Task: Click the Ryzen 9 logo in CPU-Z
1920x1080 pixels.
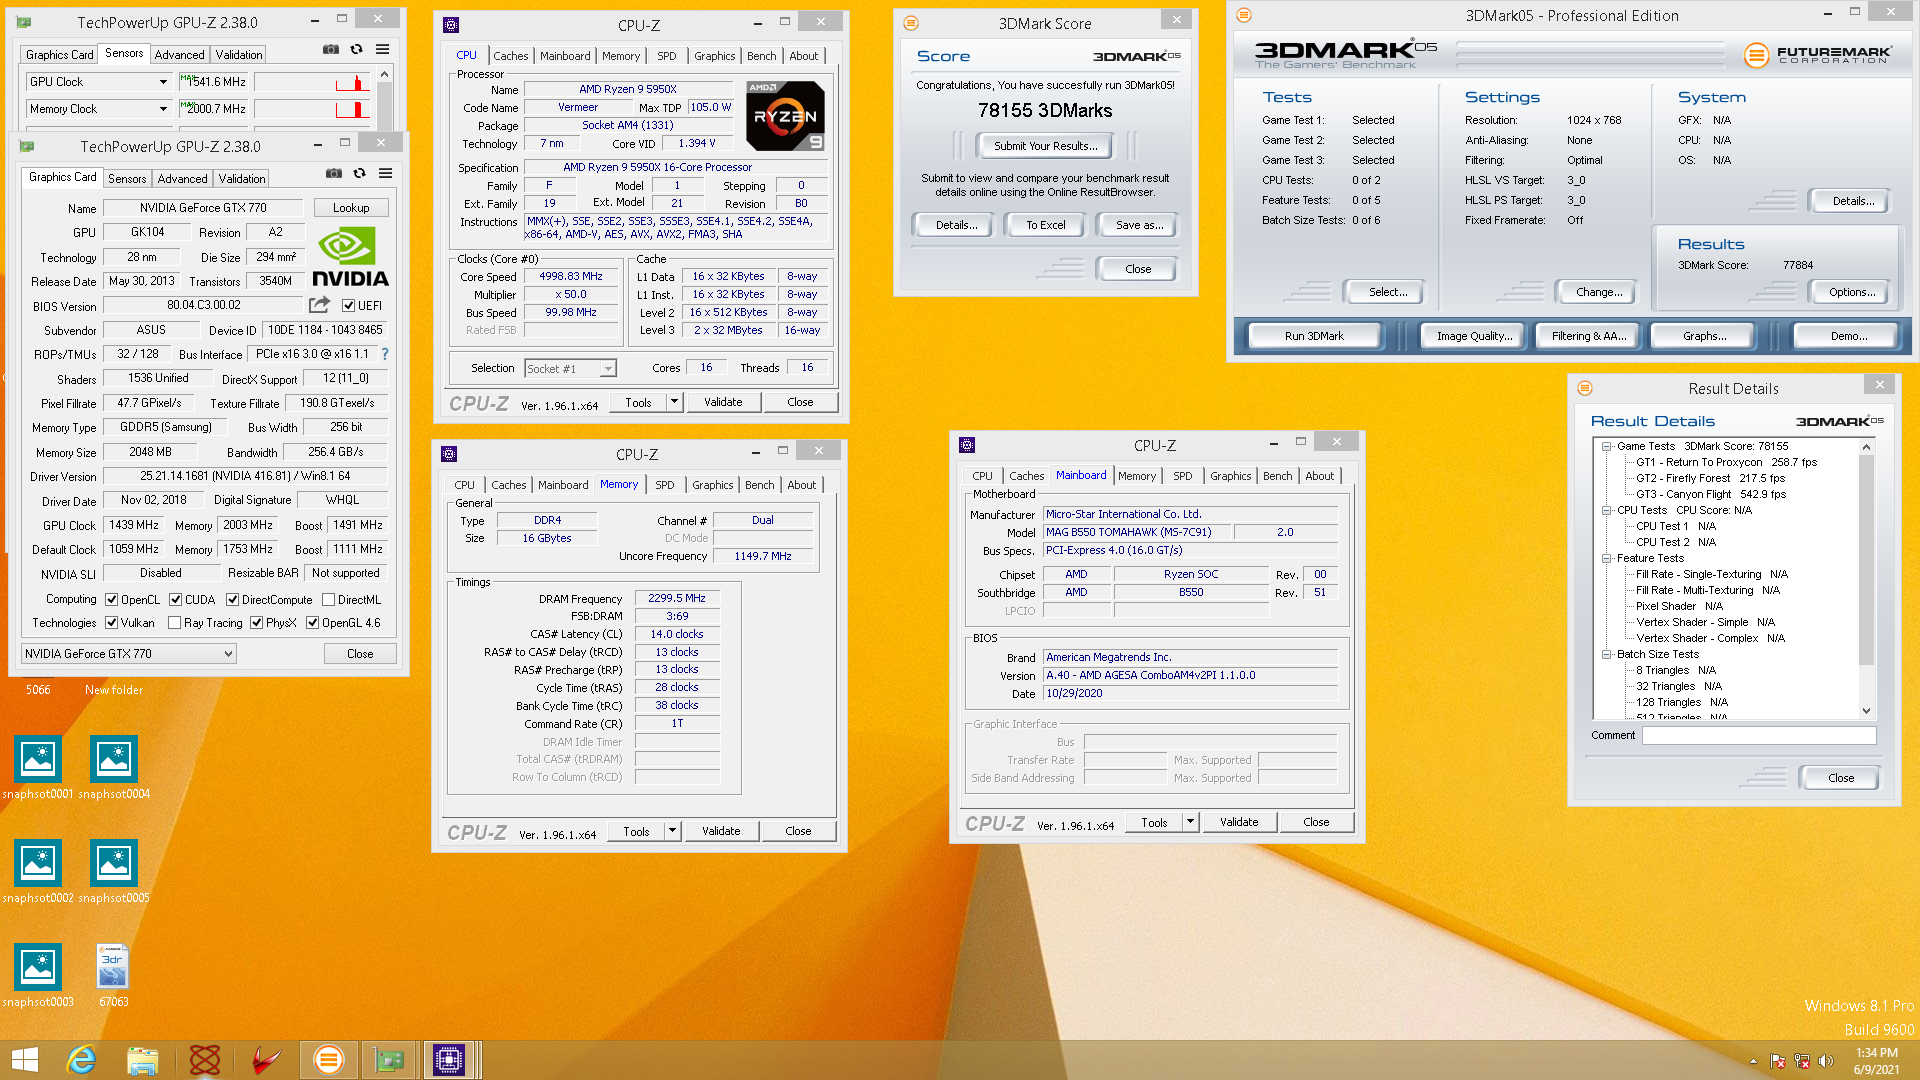Action: pos(785,116)
